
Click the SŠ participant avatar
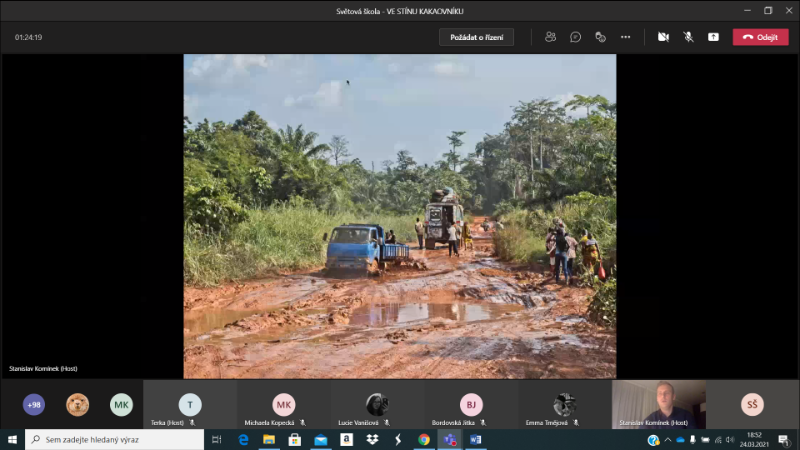[x=752, y=405]
